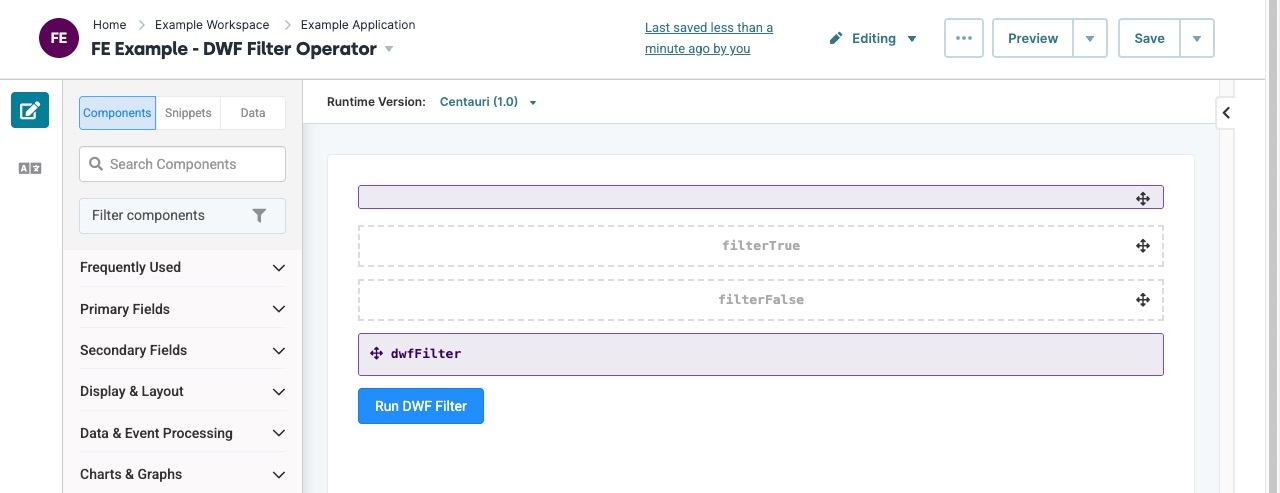Screen dimensions: 1280x493
Task: Go to the Example Workspace breadcrumb
Action: (x=212, y=24)
